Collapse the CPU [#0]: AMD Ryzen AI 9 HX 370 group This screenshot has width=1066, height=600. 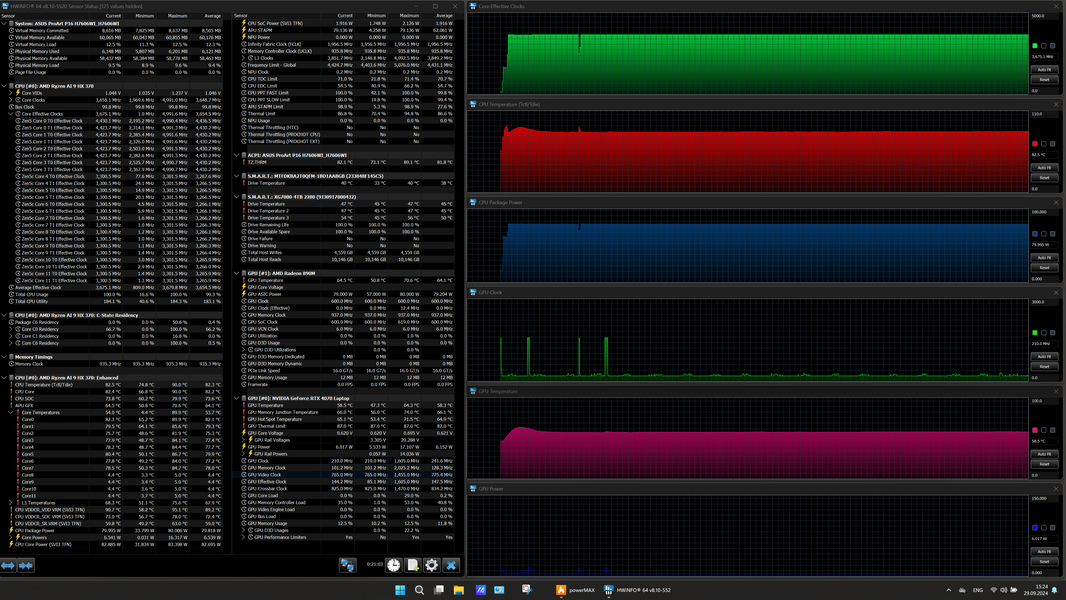(4, 86)
